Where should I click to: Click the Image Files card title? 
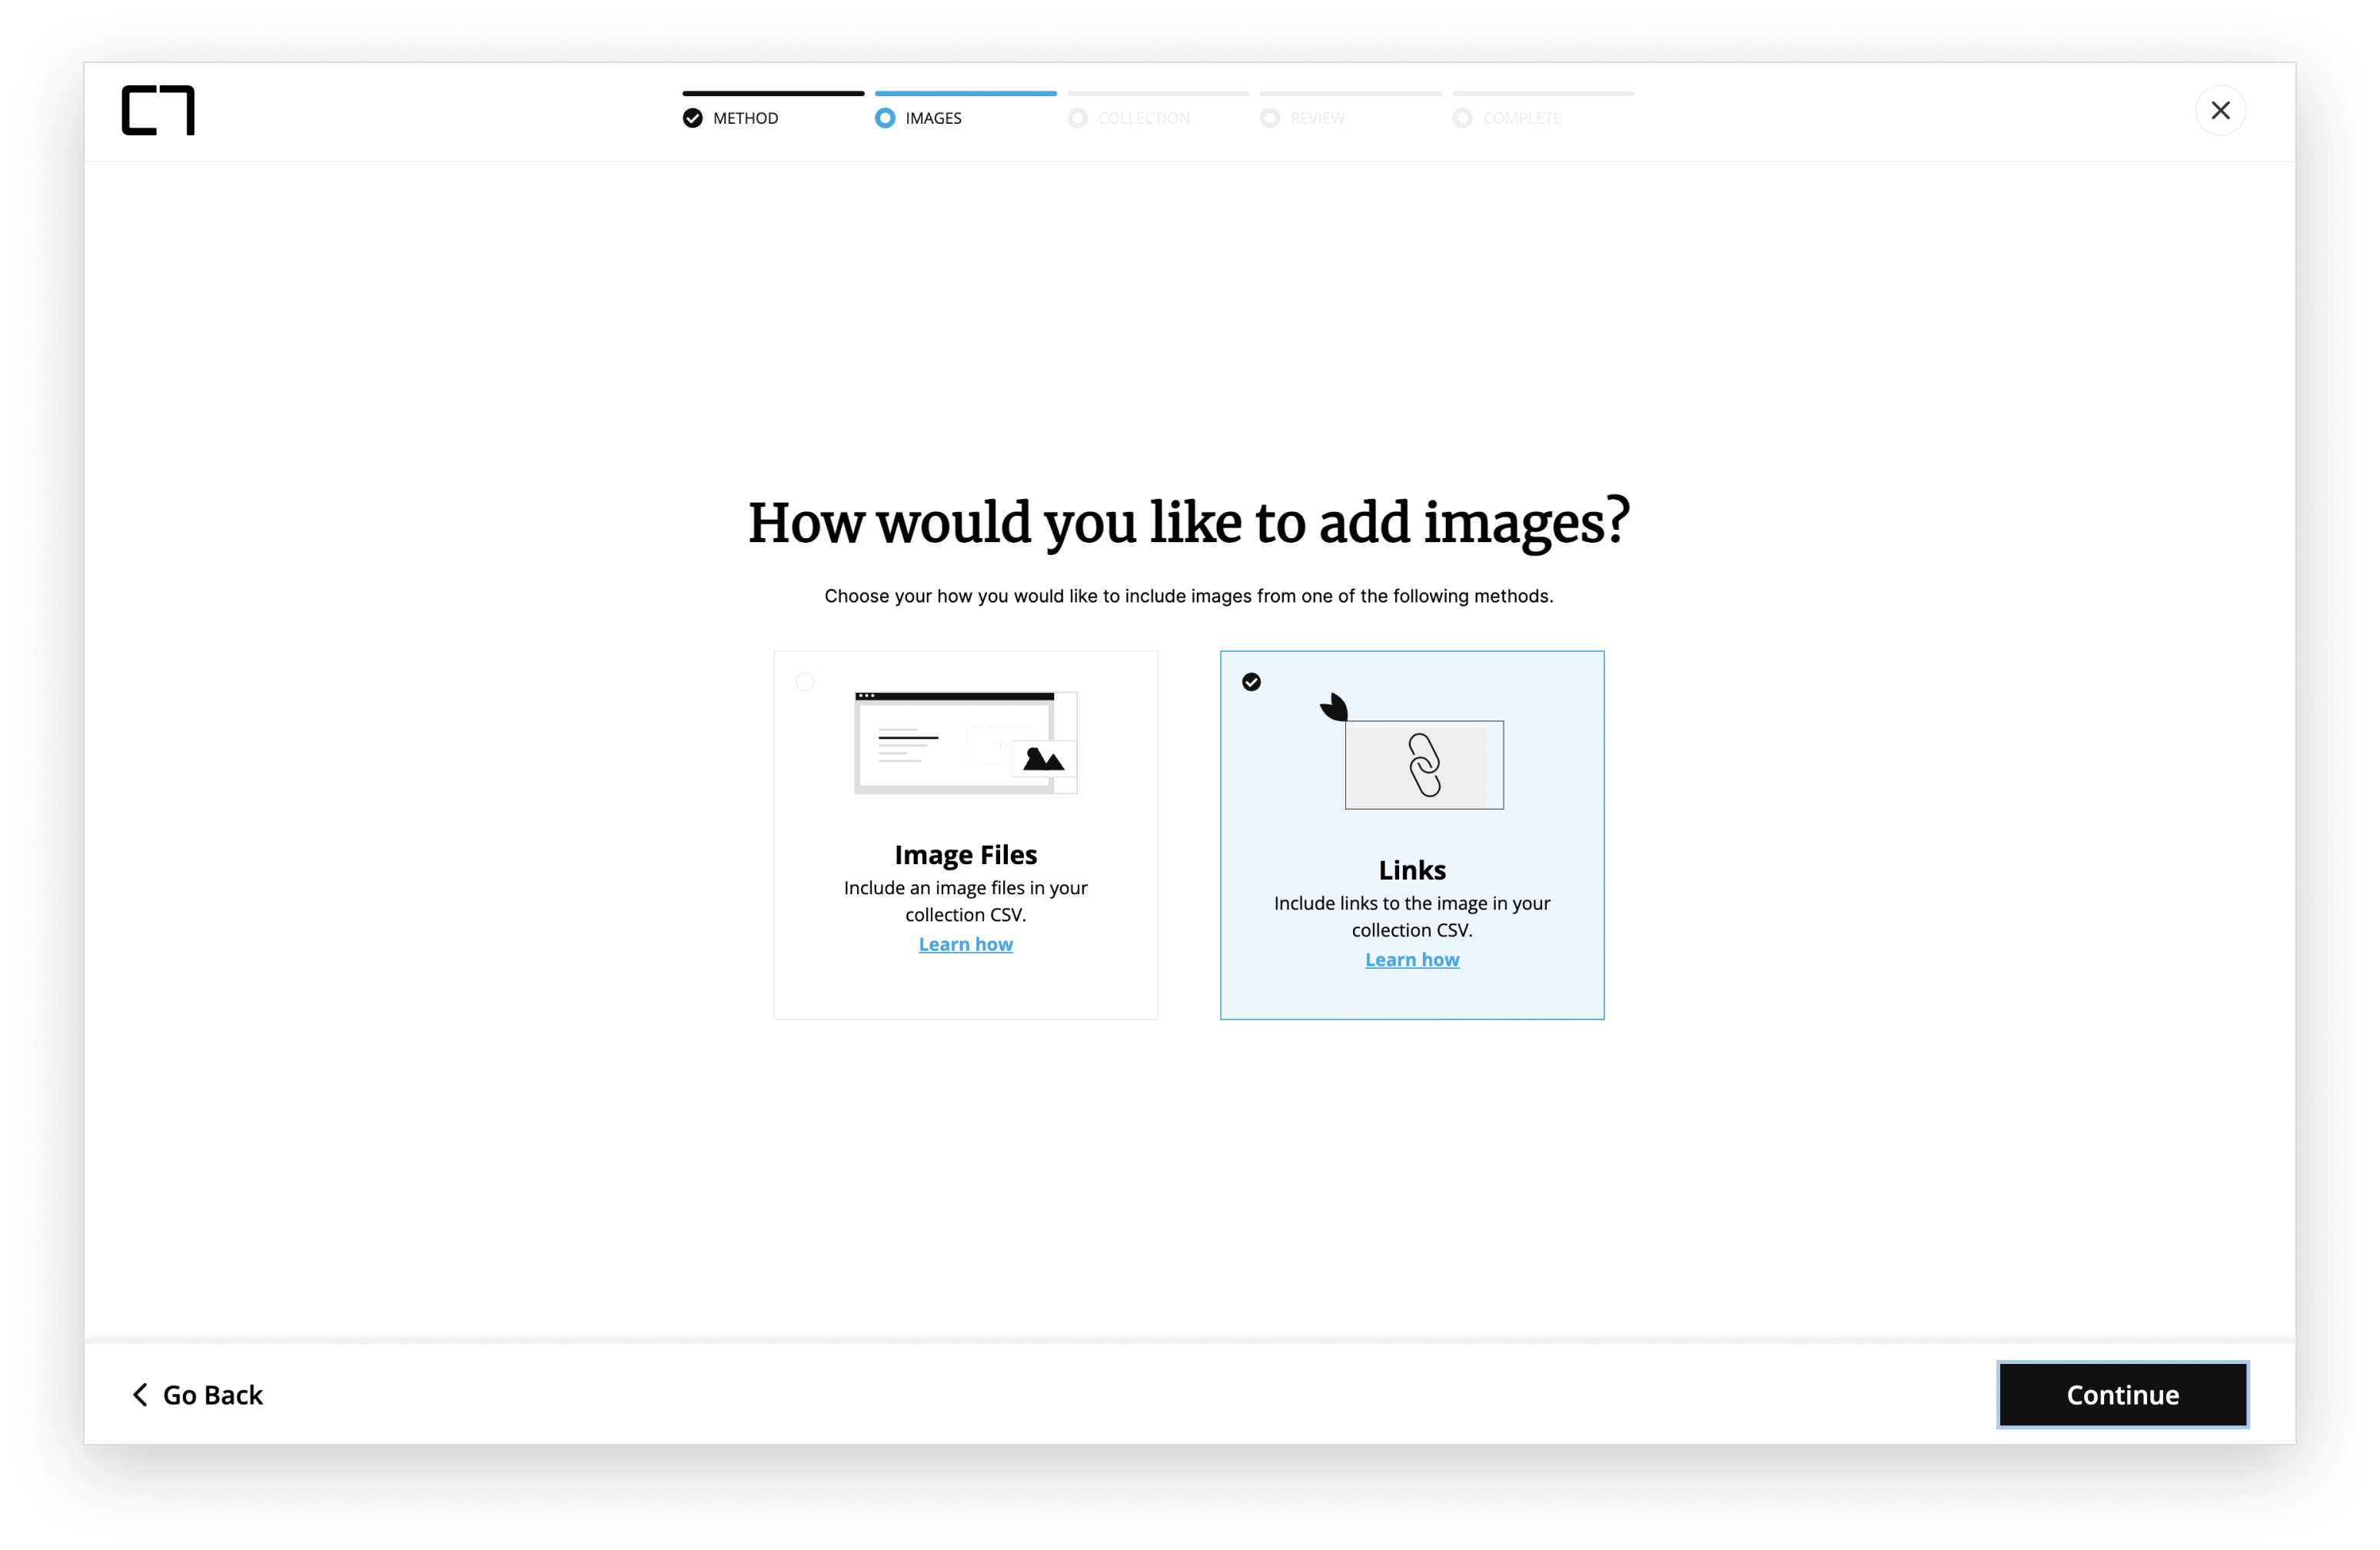tap(966, 855)
